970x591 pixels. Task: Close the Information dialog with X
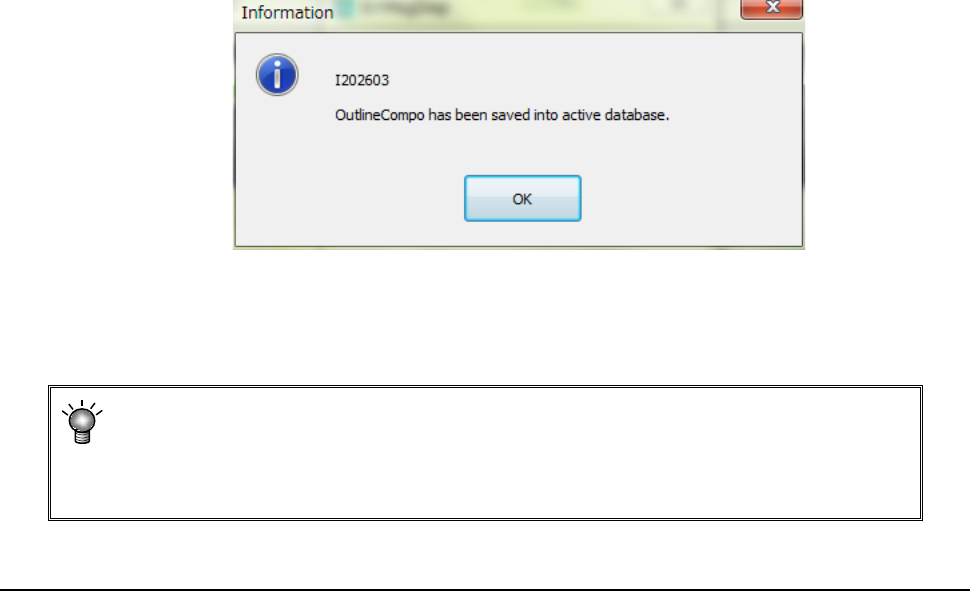pos(771,8)
